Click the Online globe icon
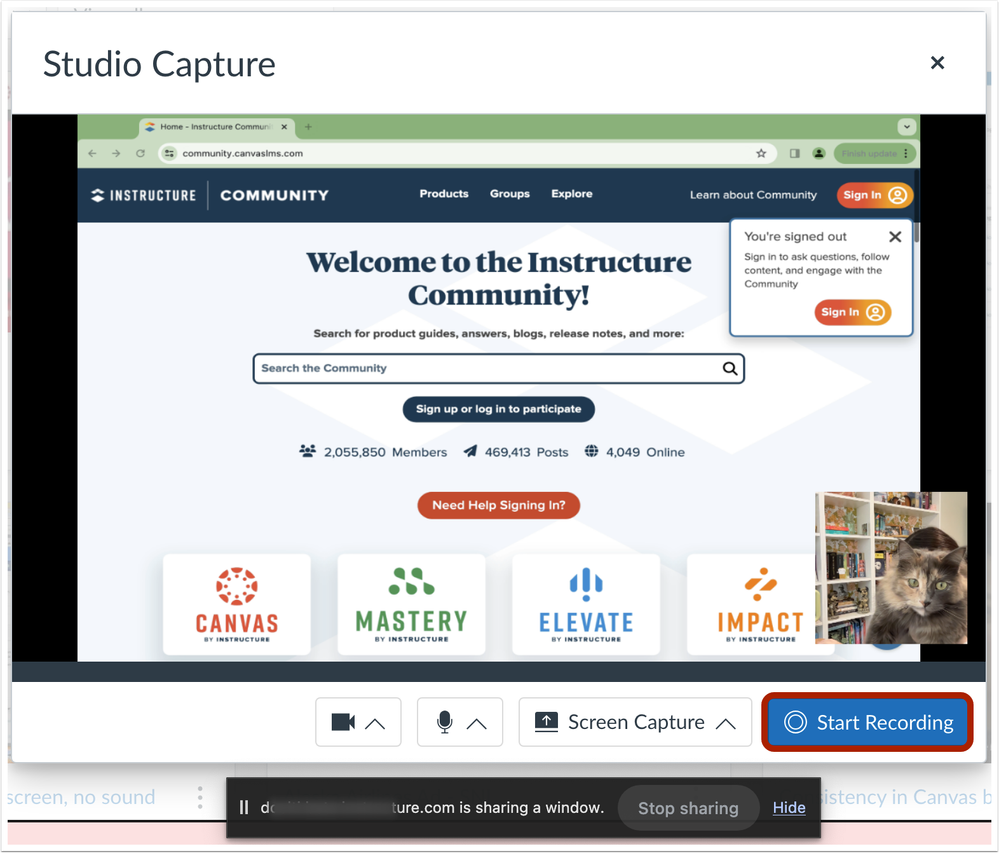 [592, 451]
